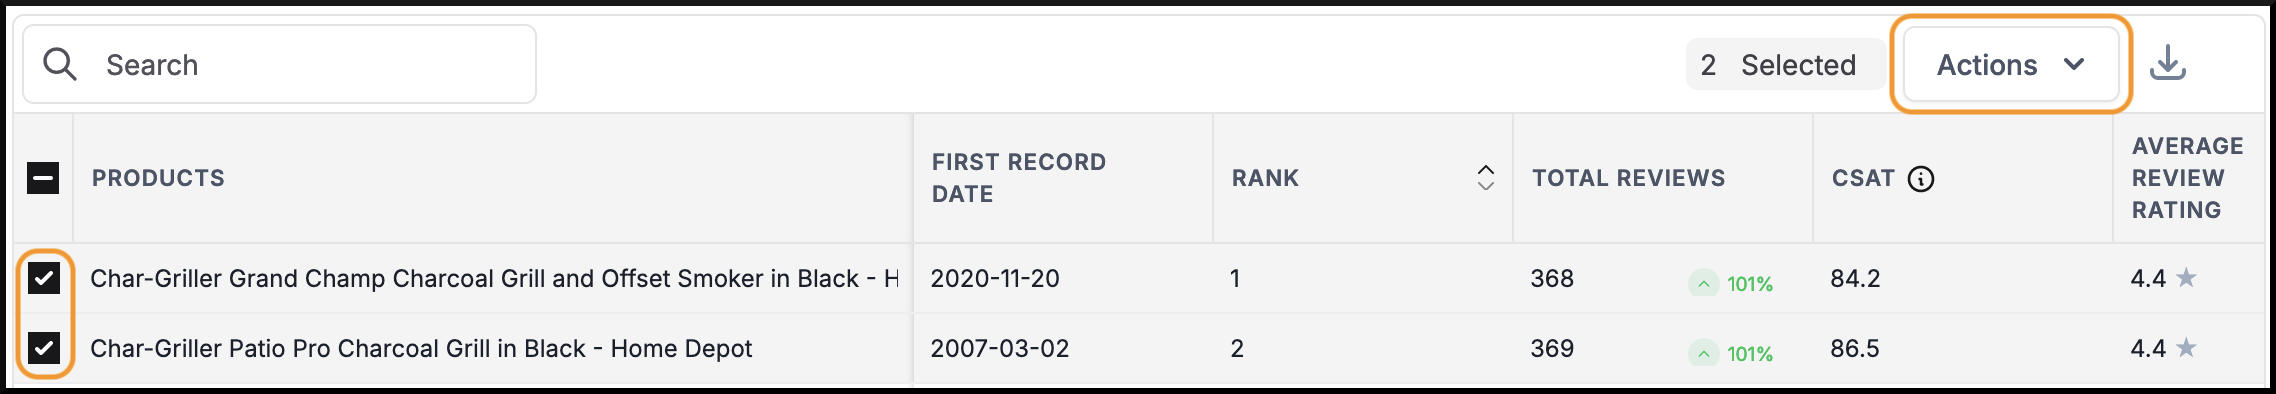Open Char-Griller Patio Pro Charcoal Grill product

(421, 348)
